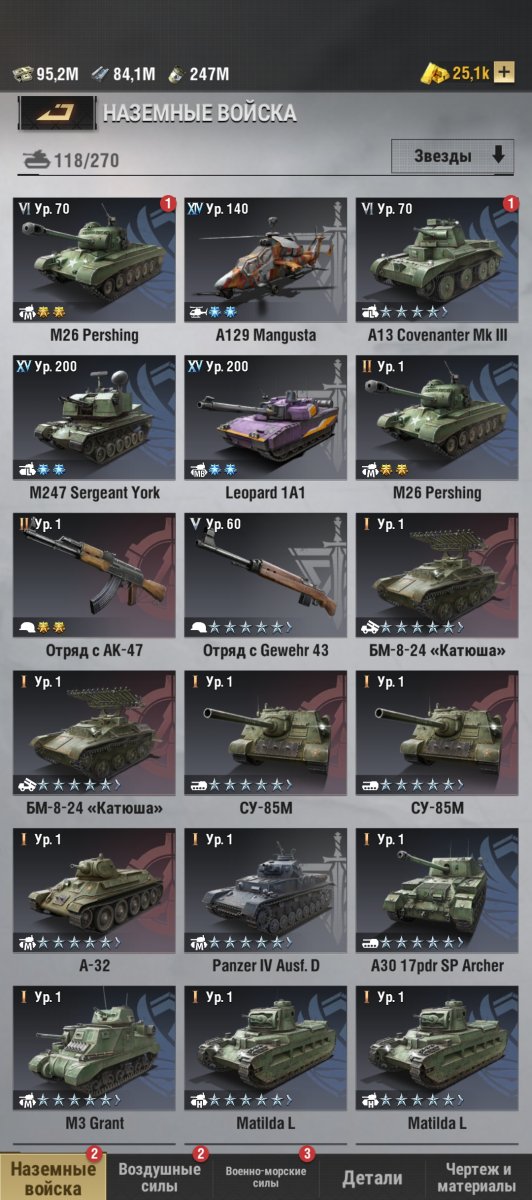The width and height of the screenshot is (532, 1200).
Task: Open the red notification badge on M26 Pershing
Action: click(168, 204)
